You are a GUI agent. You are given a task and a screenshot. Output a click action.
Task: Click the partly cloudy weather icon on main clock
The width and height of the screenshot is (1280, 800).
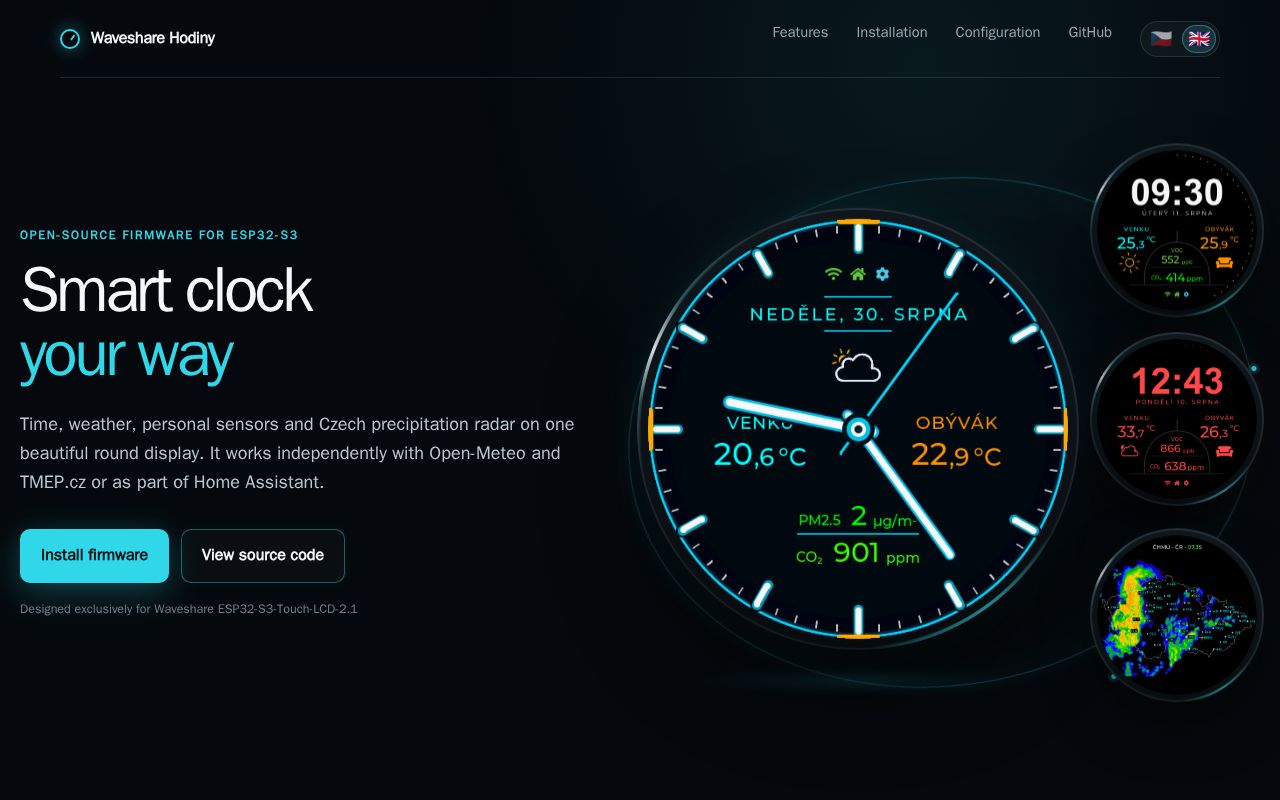(x=857, y=366)
